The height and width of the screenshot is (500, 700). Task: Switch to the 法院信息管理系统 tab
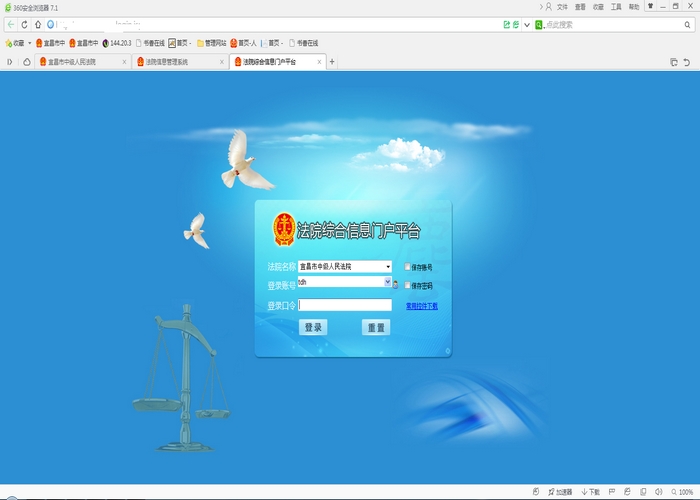click(x=180, y=62)
